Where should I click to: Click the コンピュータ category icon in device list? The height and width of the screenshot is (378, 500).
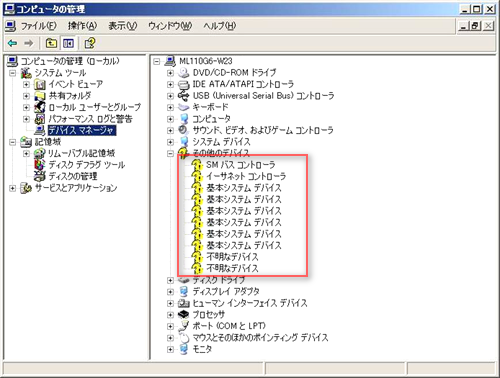pos(184,119)
